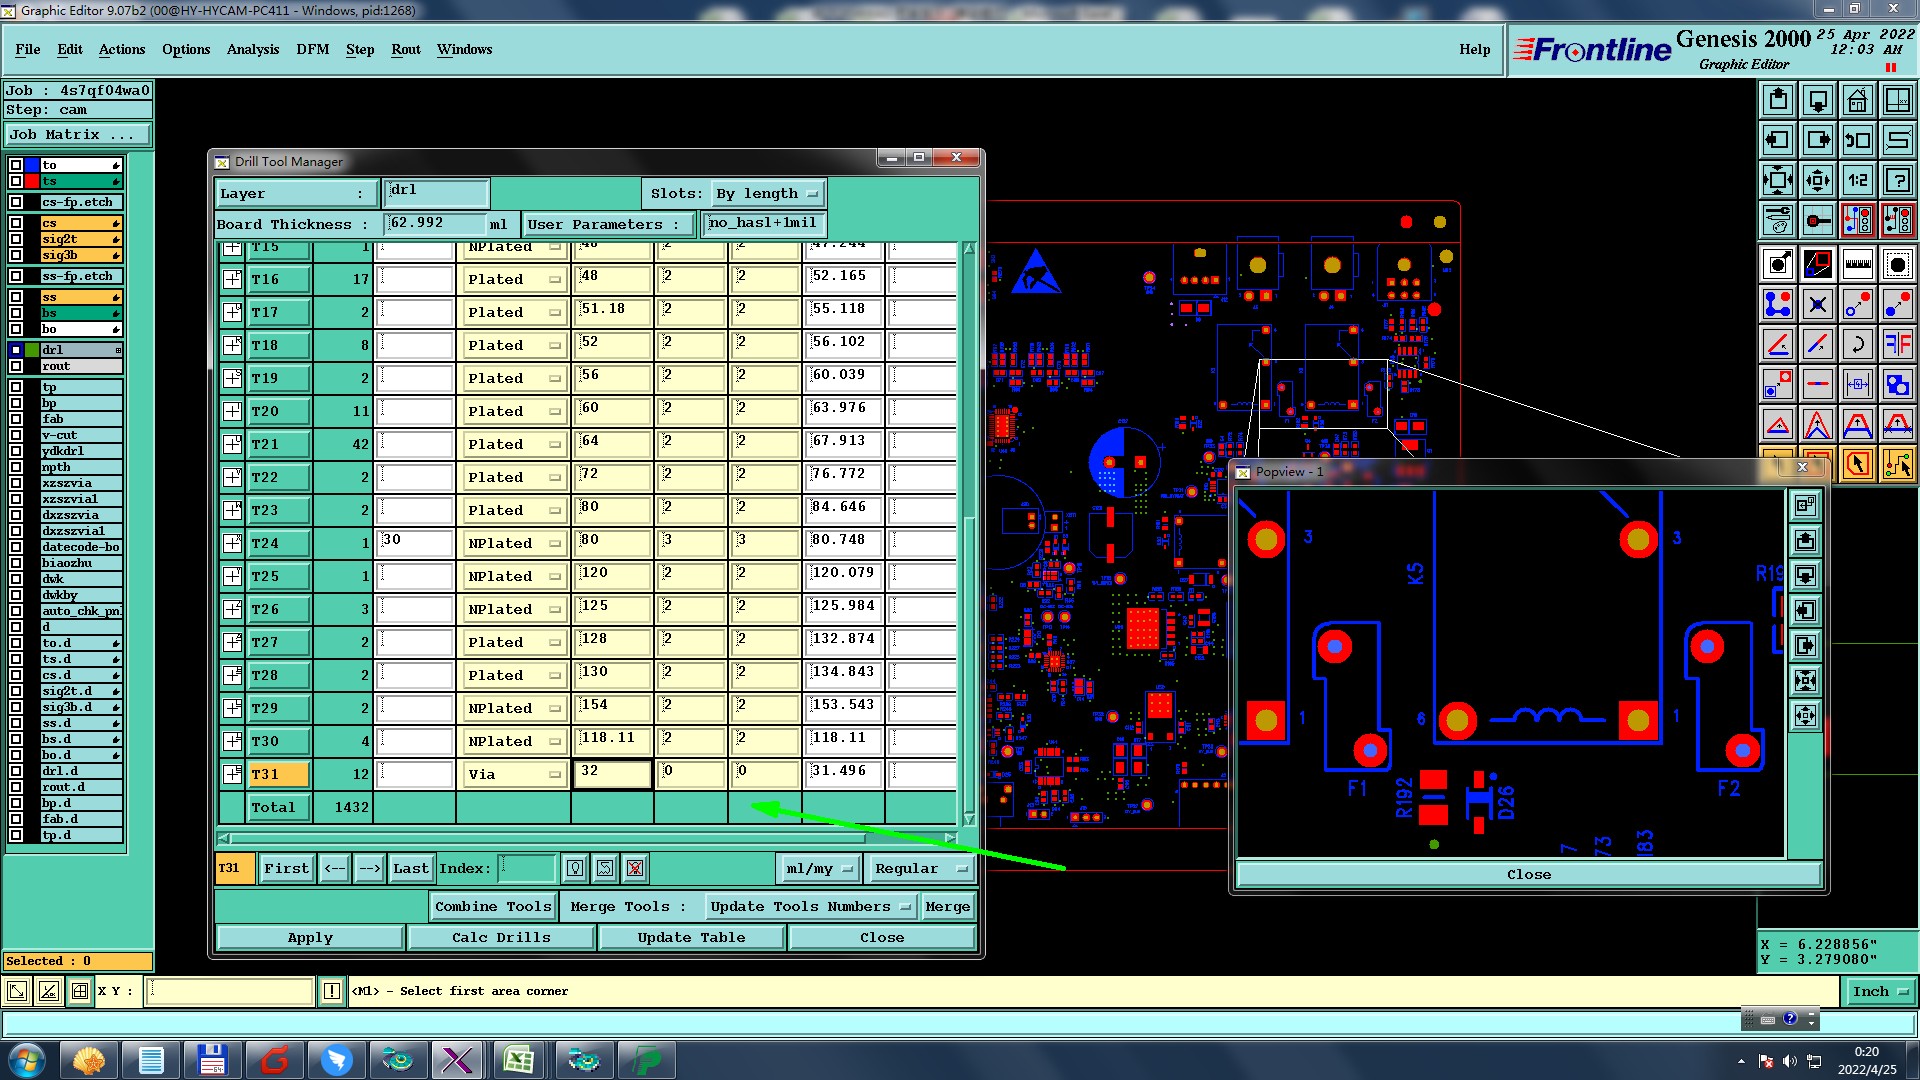Image resolution: width=1920 pixels, height=1080 pixels.
Task: Toggle the checkbox for layer drl
Action: tap(16, 350)
